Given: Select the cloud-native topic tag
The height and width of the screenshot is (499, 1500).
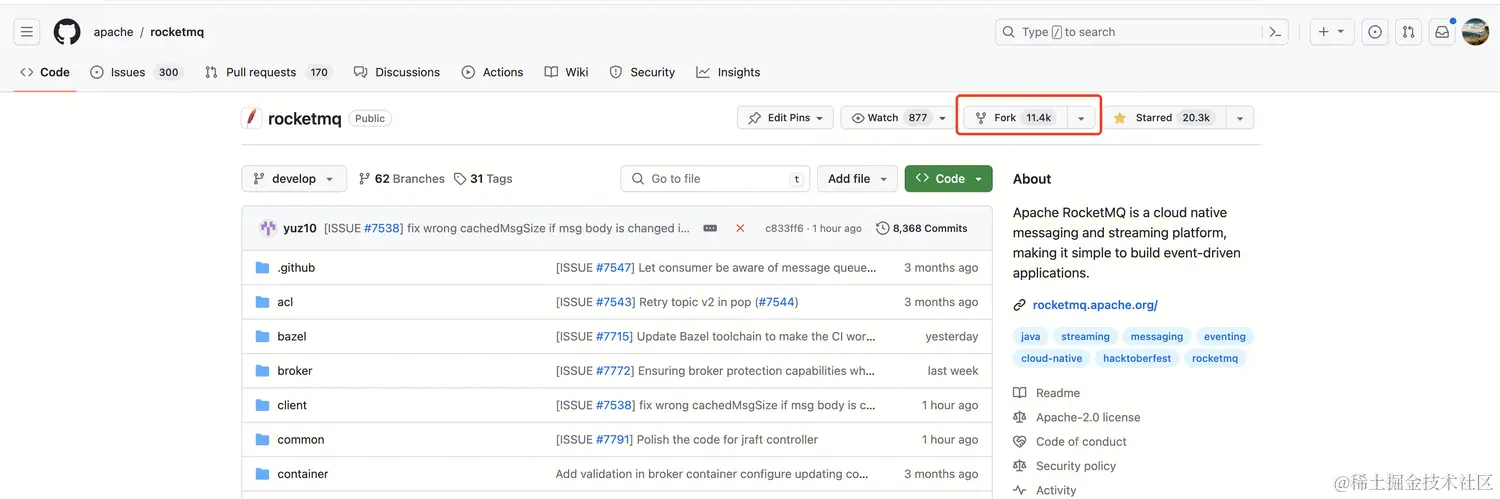Looking at the screenshot, I should (1052, 358).
